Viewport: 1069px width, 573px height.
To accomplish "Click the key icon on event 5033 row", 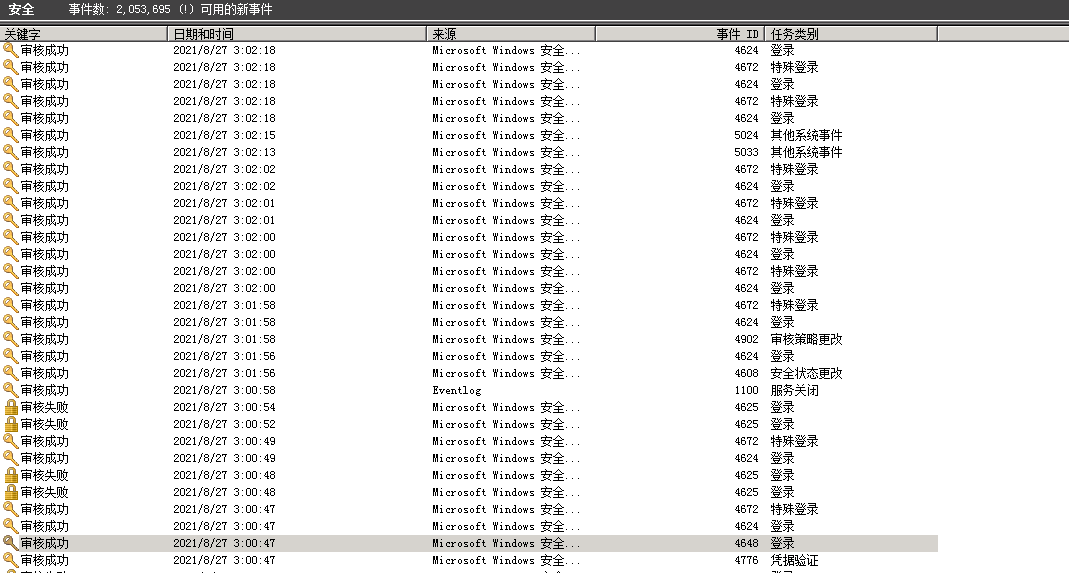I will (10, 152).
